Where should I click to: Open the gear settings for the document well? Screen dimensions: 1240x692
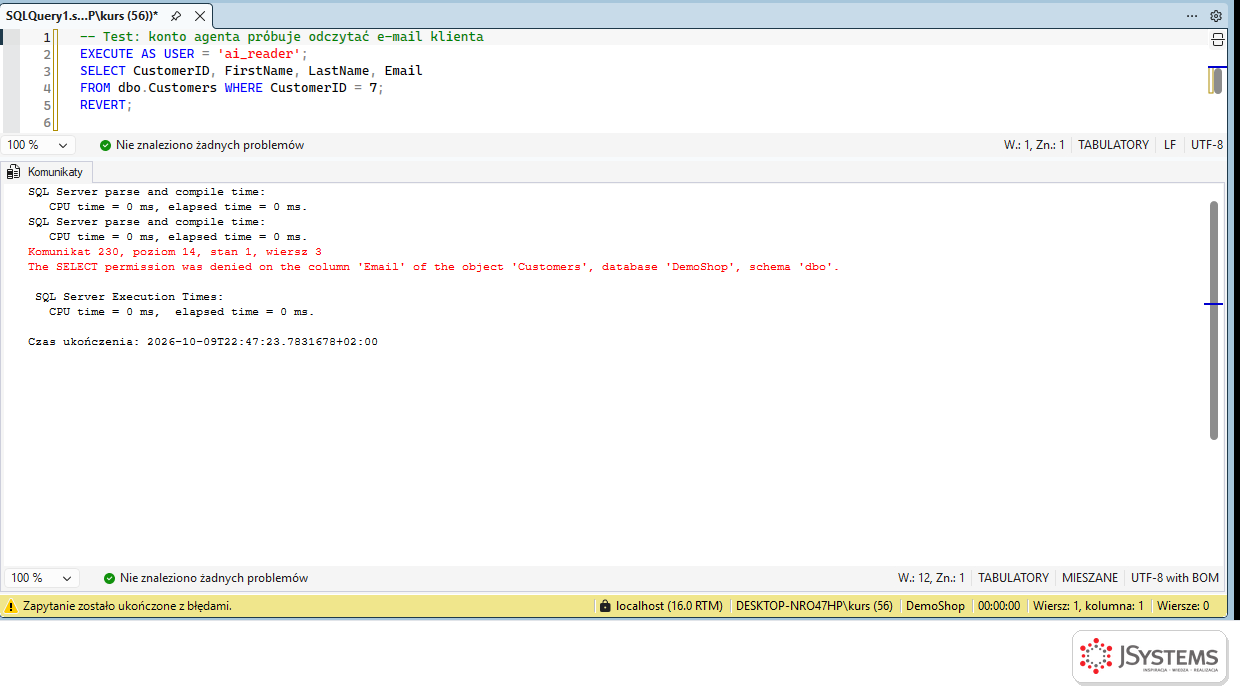click(1216, 16)
